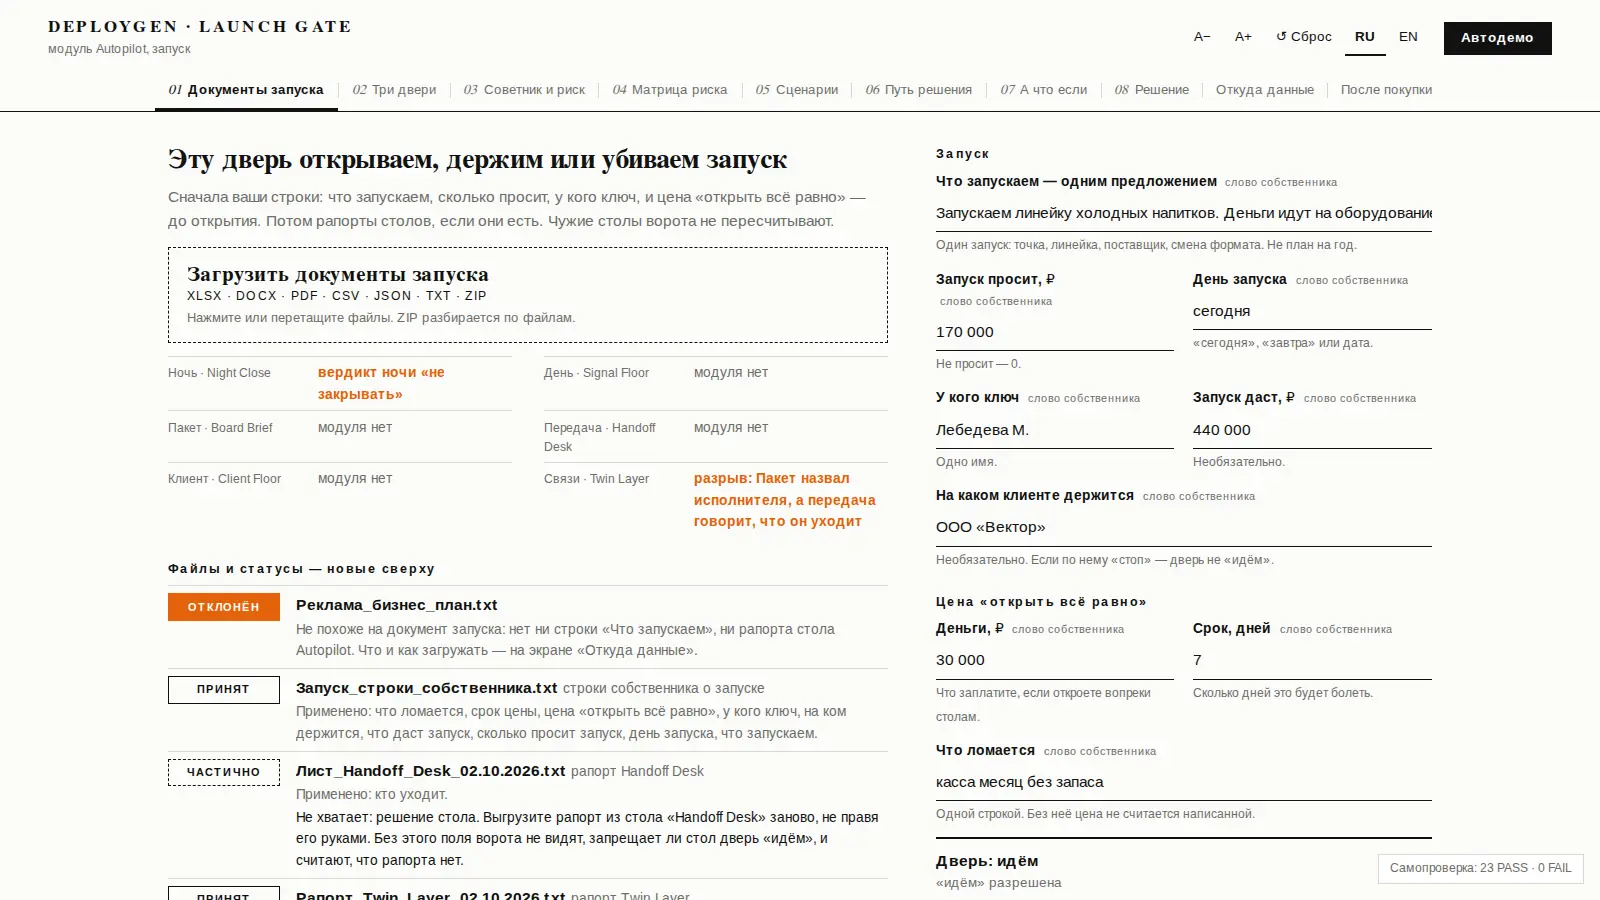
Task: Select the 06 Путь решения tab
Action: click(919, 90)
